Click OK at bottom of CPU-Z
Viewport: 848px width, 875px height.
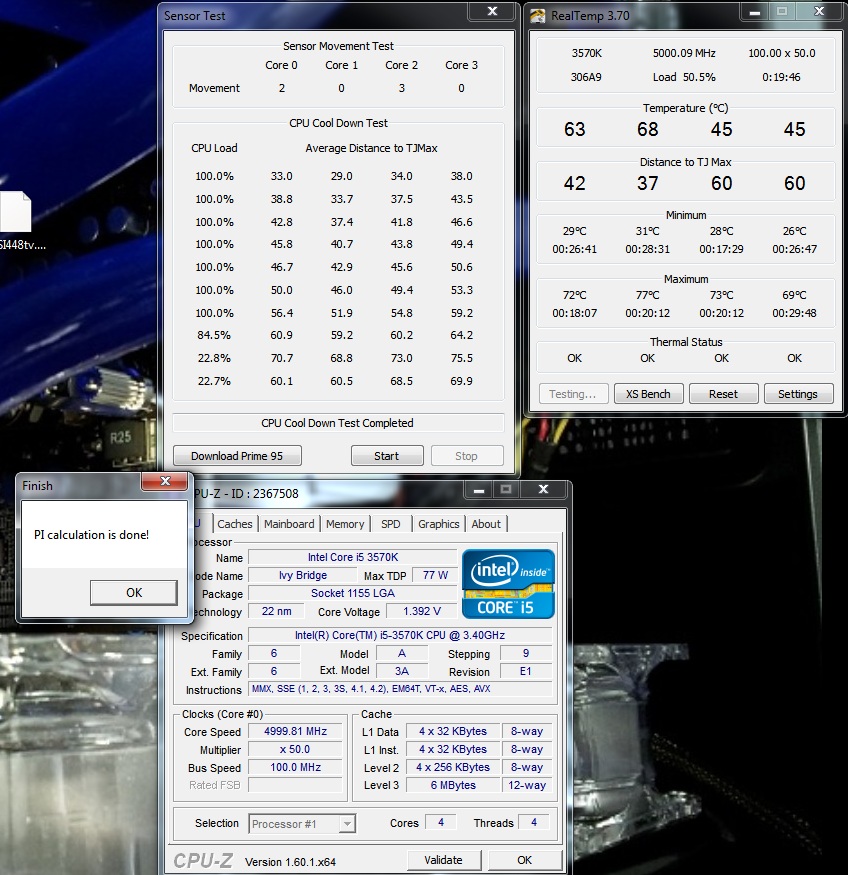pyautogui.click(x=524, y=860)
